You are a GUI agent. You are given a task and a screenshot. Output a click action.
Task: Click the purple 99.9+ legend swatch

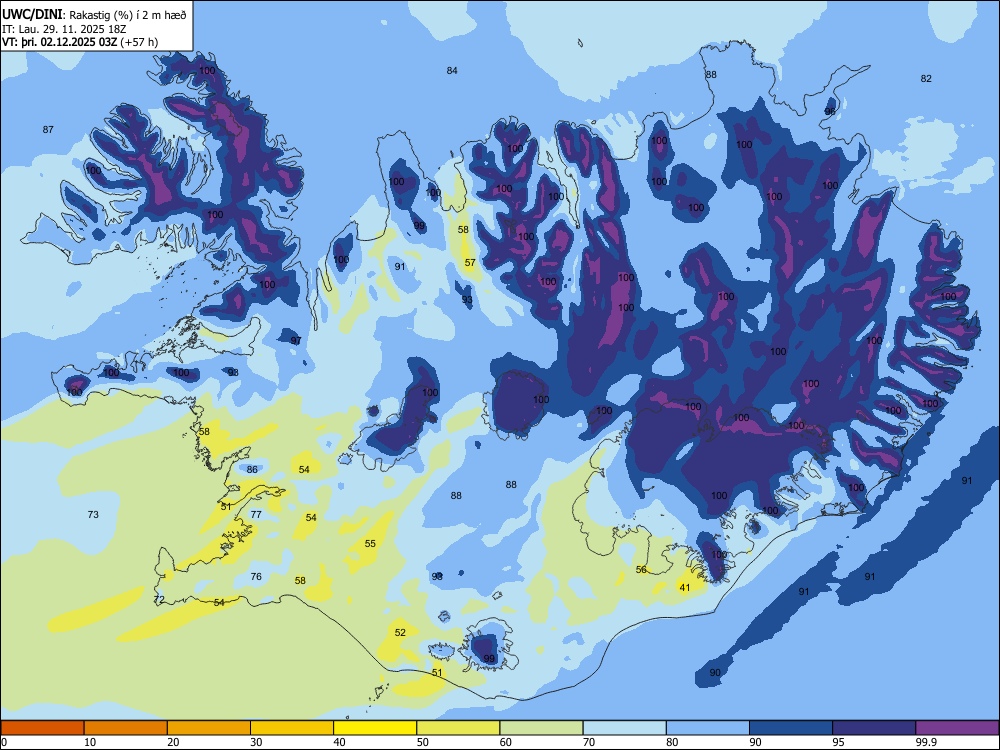point(957,728)
